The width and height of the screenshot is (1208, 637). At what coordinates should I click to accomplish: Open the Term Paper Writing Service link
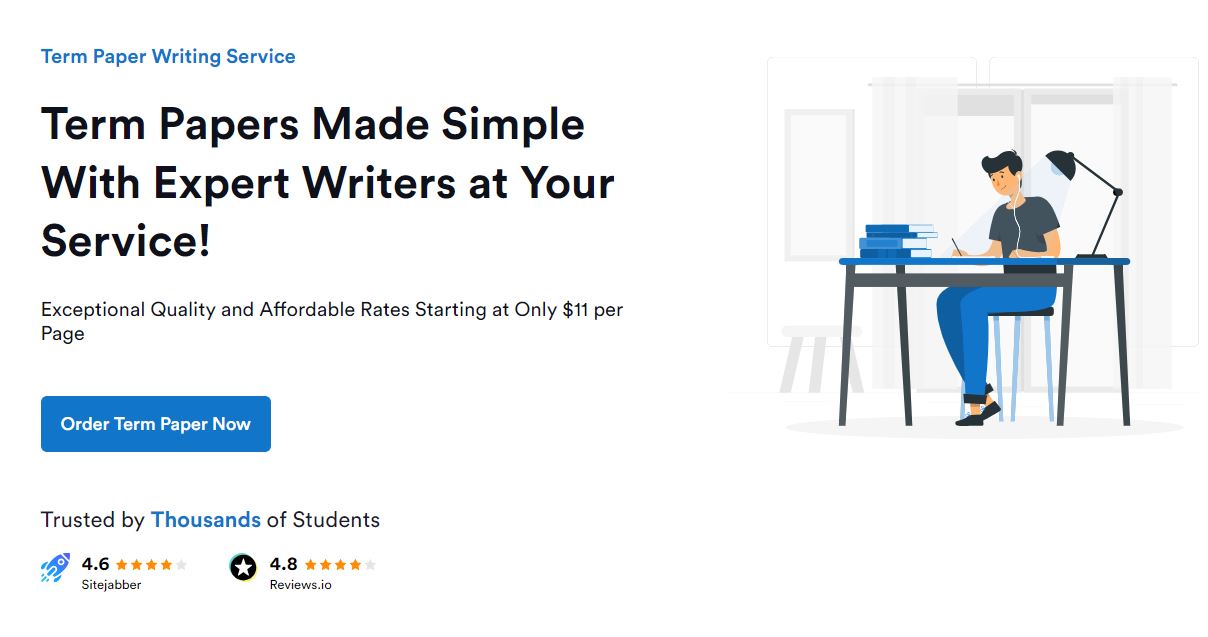pos(168,56)
